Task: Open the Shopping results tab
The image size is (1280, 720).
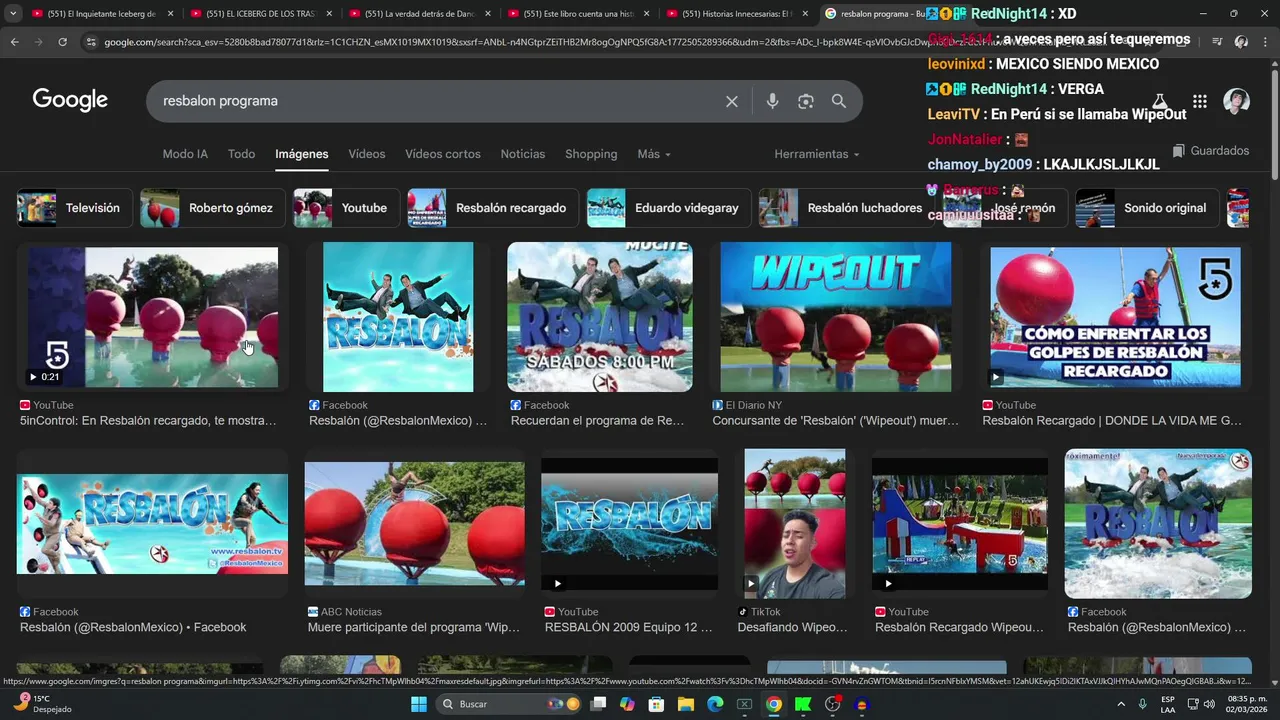Action: [591, 154]
